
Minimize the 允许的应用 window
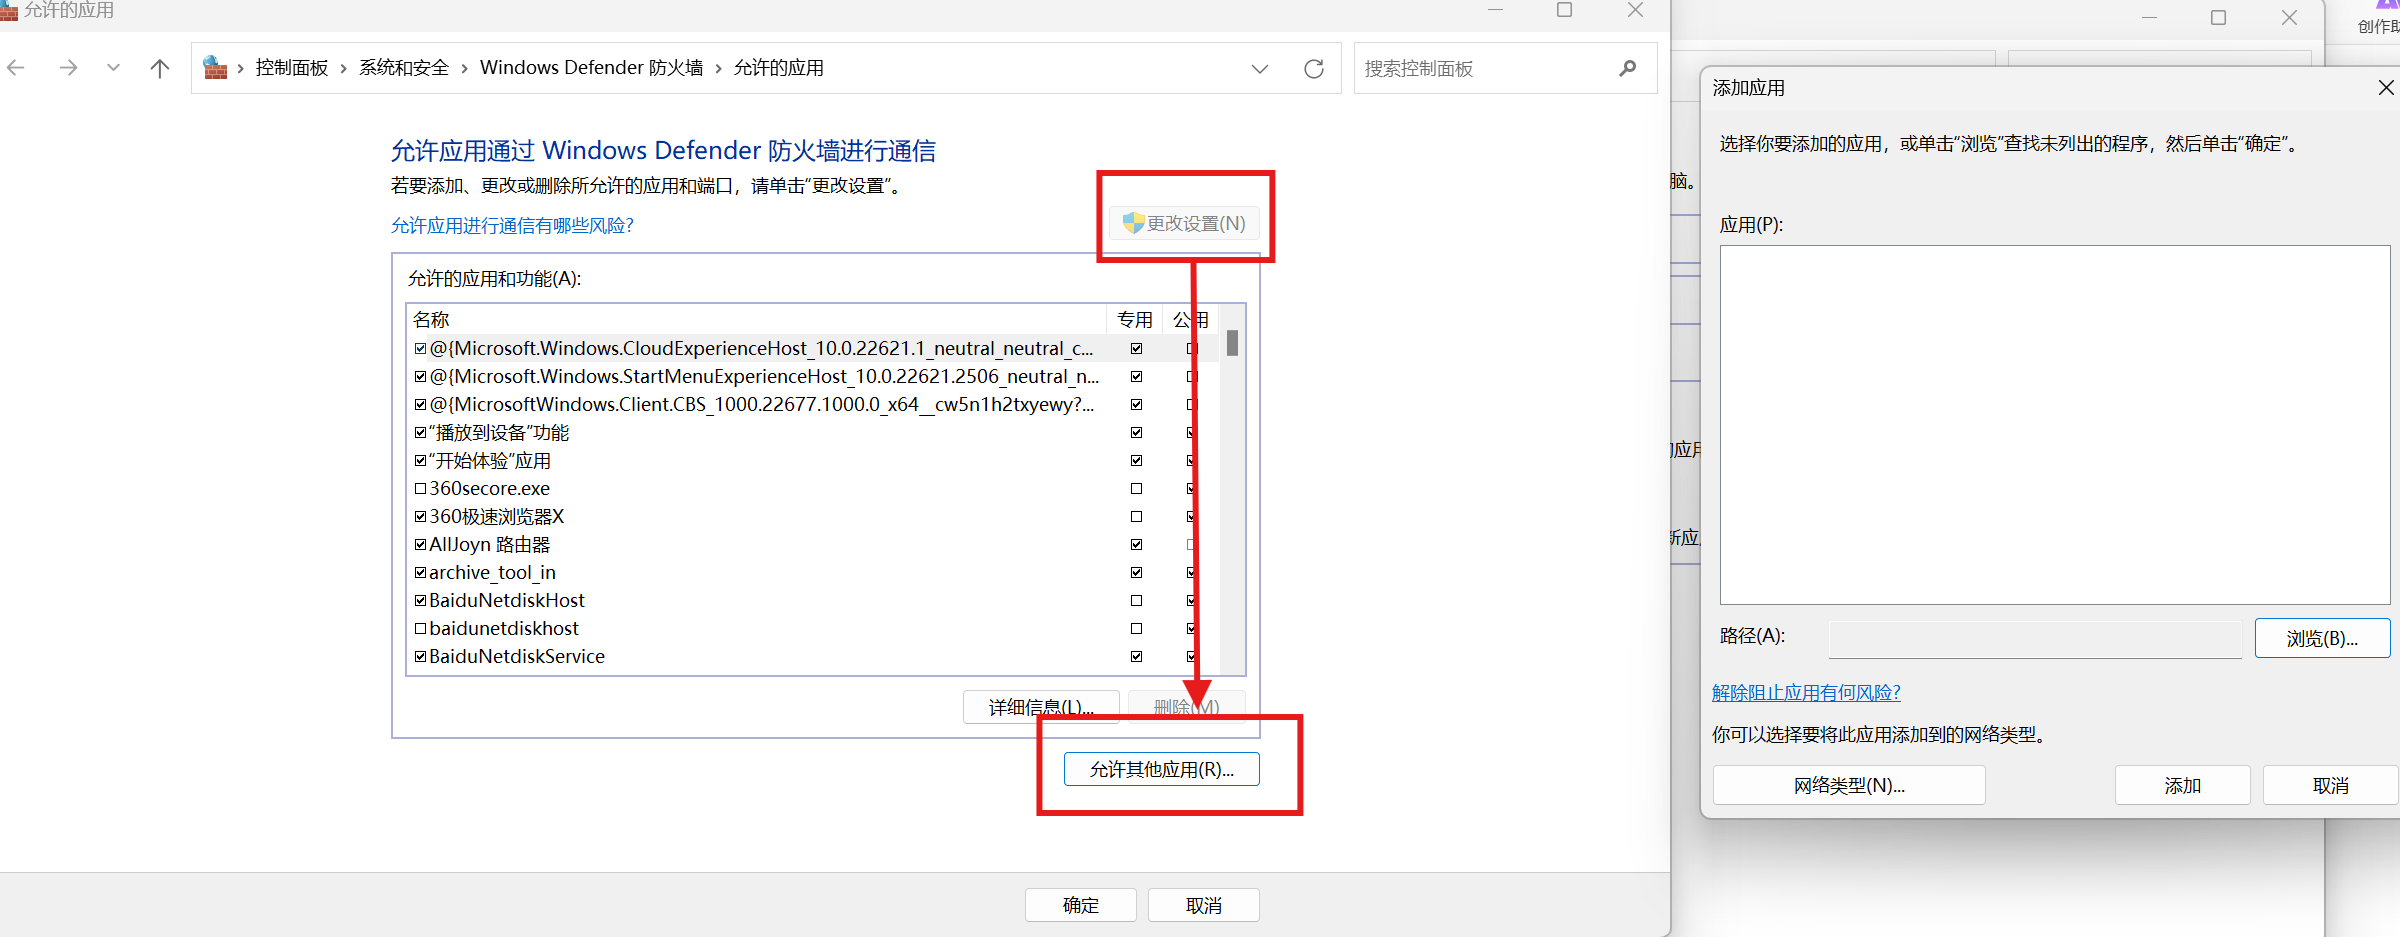click(x=1495, y=10)
